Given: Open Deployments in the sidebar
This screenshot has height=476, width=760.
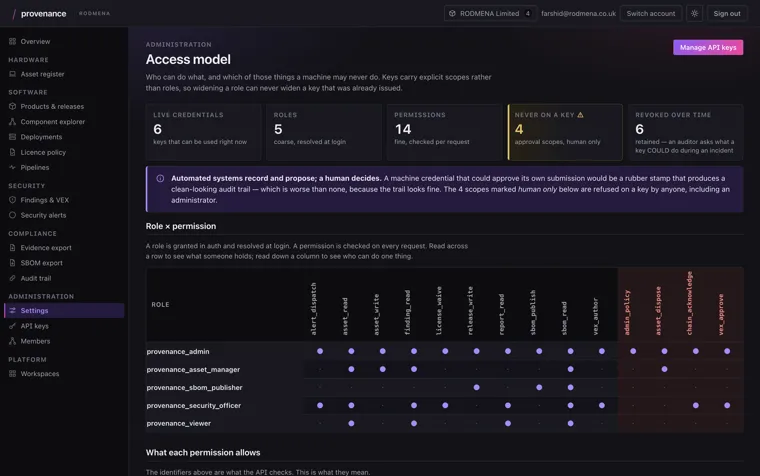Looking at the screenshot, I should click(x=41, y=137).
